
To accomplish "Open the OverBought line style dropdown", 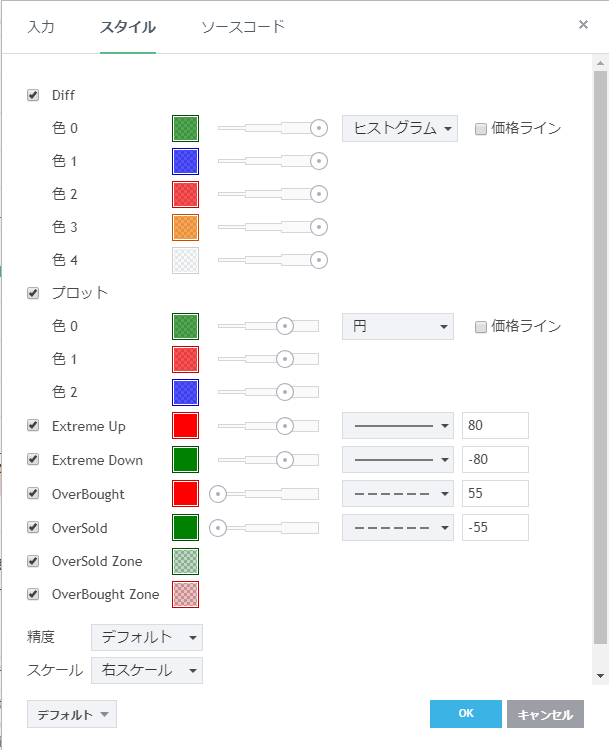I will point(398,494).
